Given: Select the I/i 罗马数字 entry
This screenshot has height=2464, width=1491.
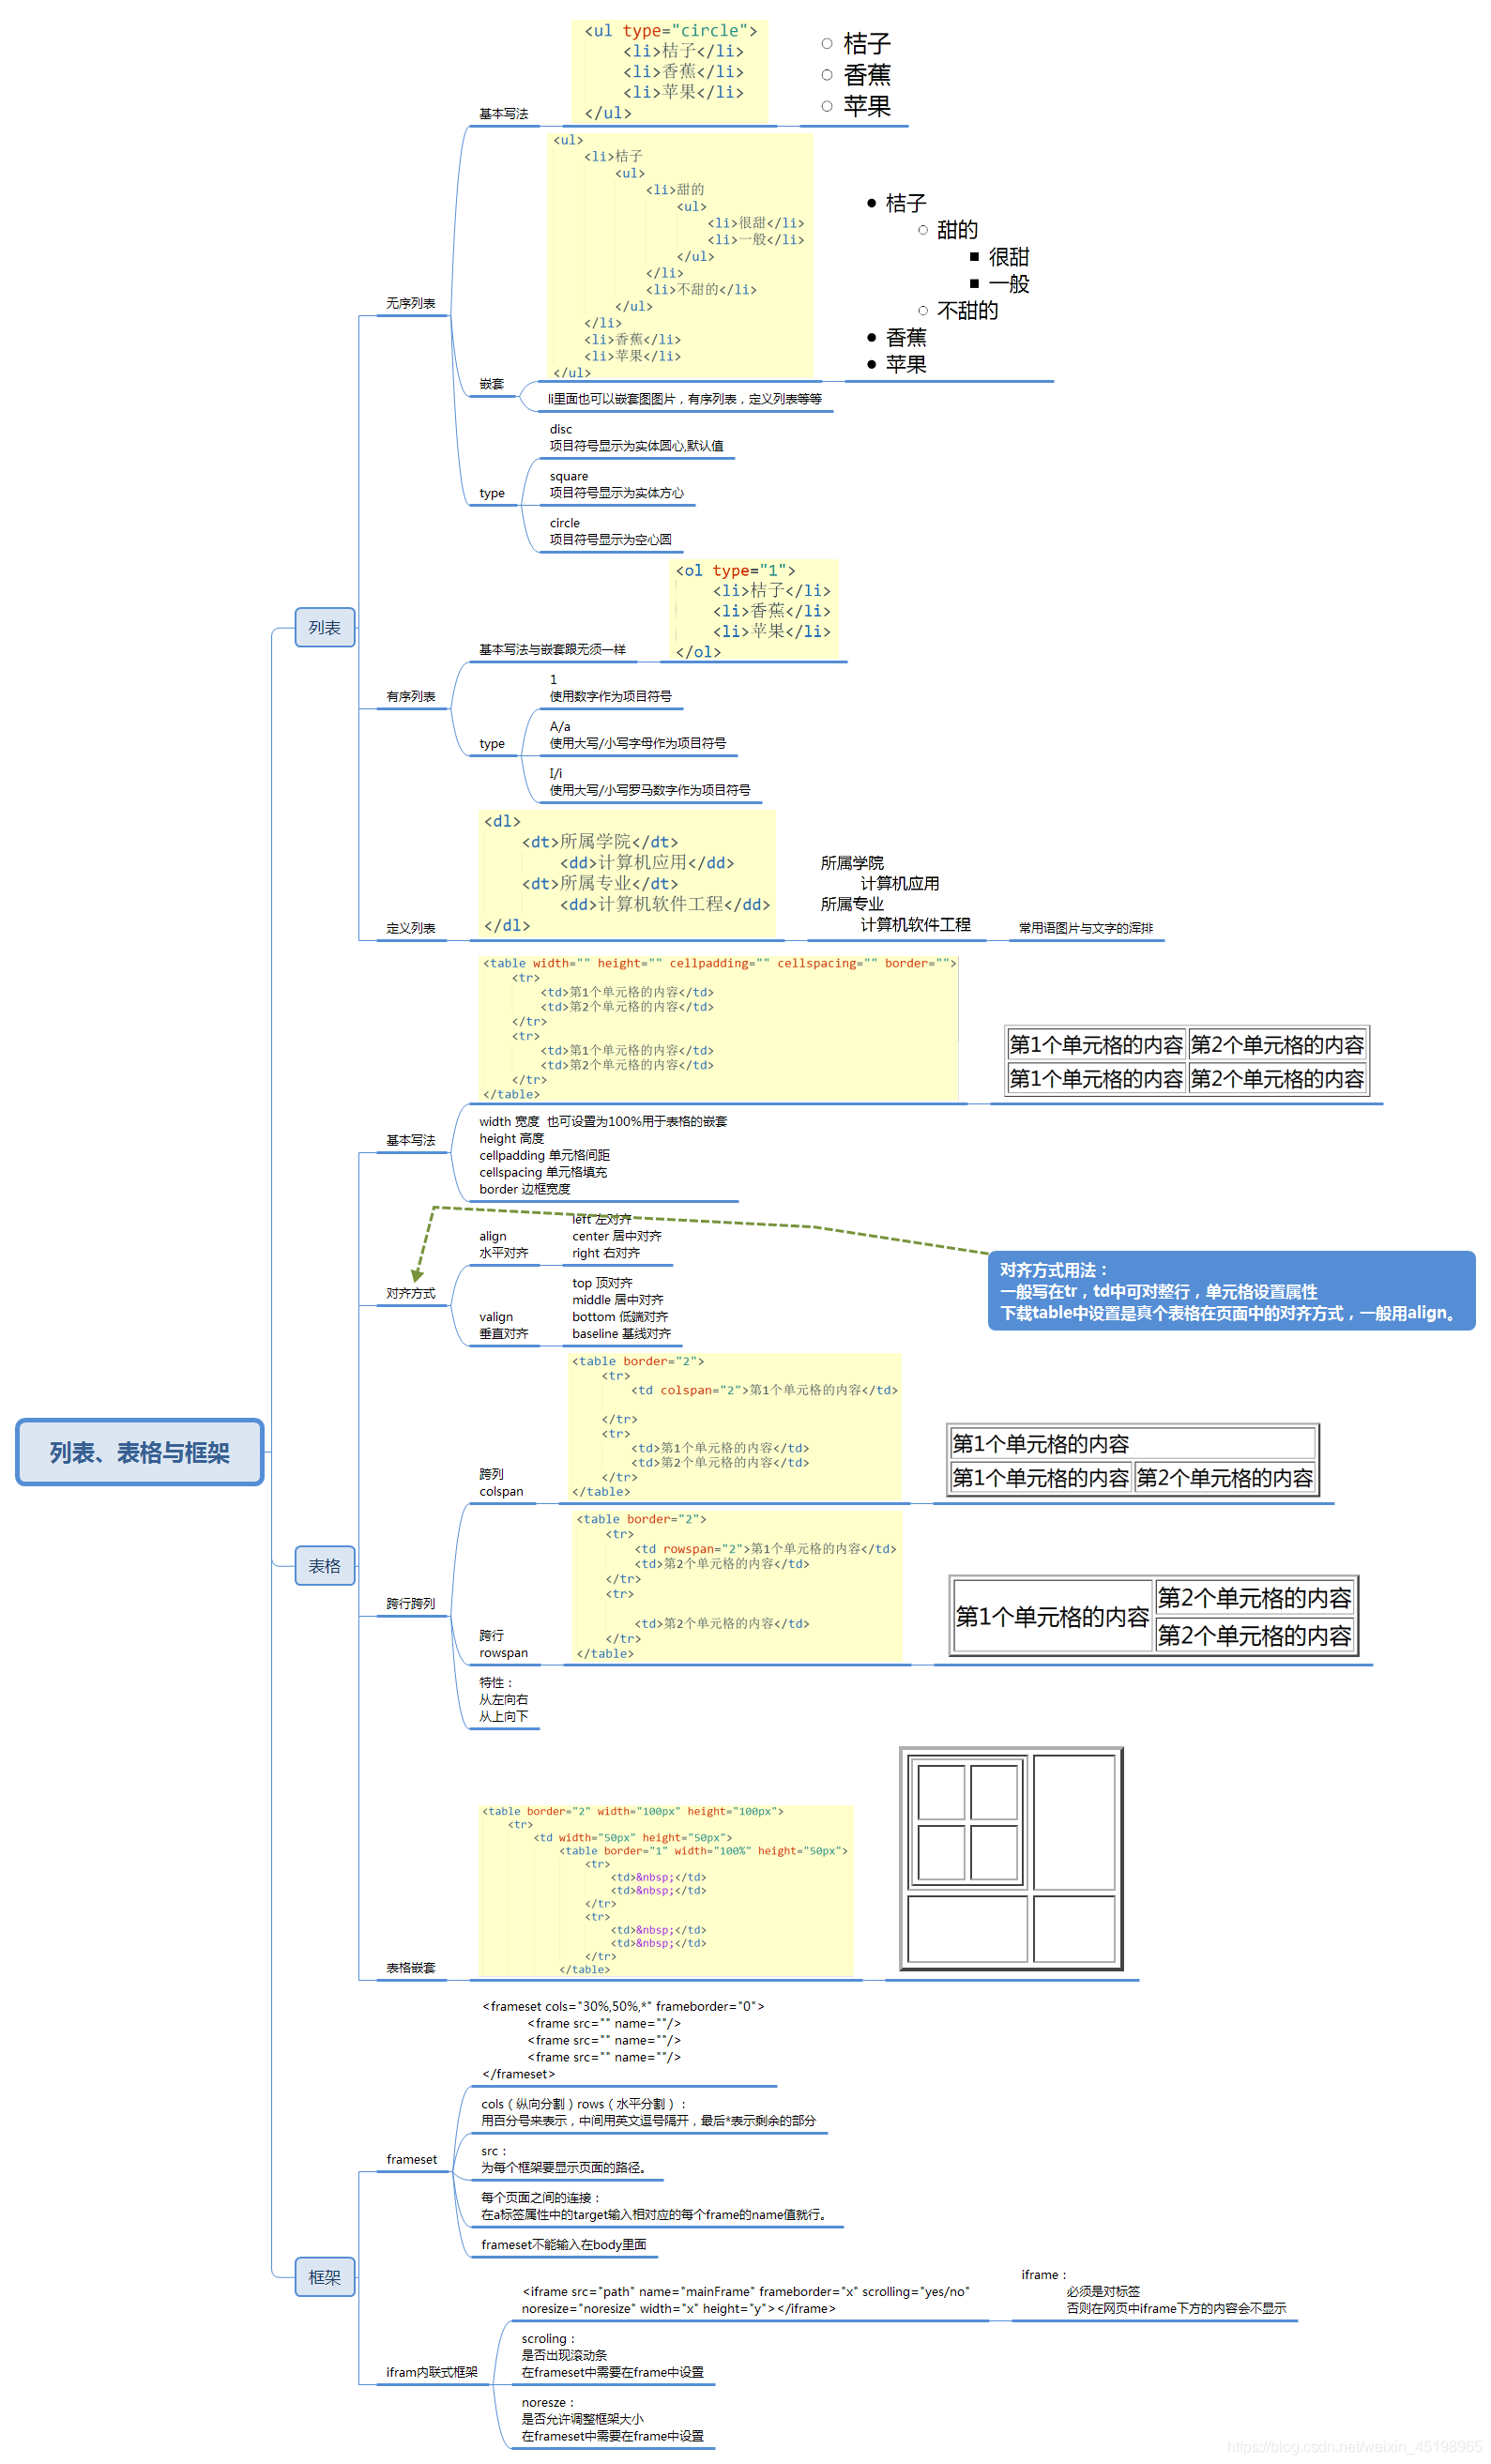Looking at the screenshot, I should (x=649, y=782).
